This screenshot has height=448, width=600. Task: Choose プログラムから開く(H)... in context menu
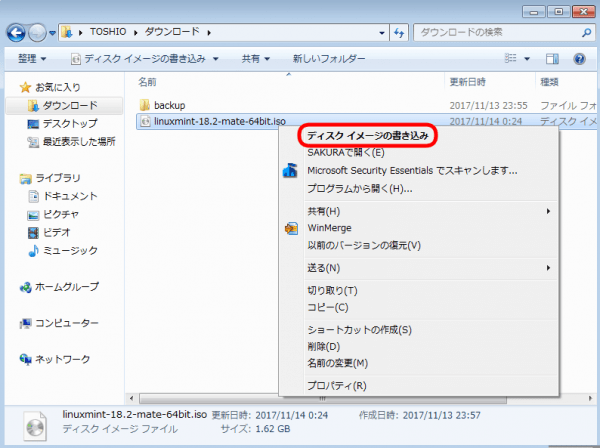pos(360,189)
